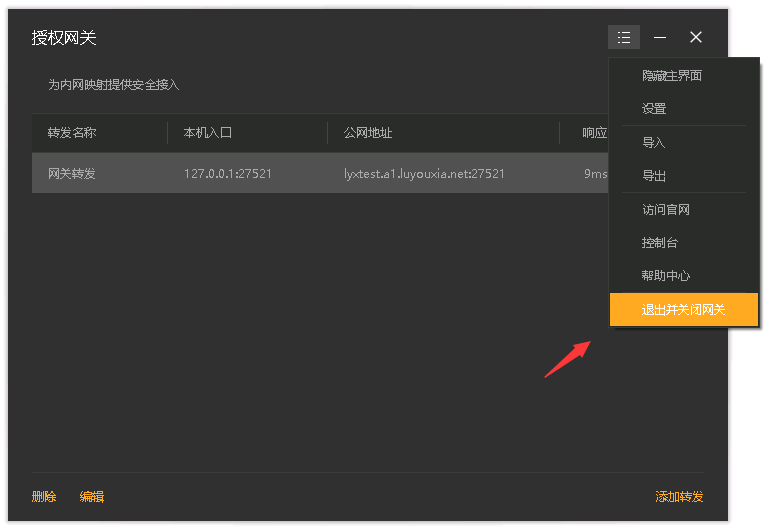
Task: Click 添加转发 at bottom right
Action: coord(679,497)
